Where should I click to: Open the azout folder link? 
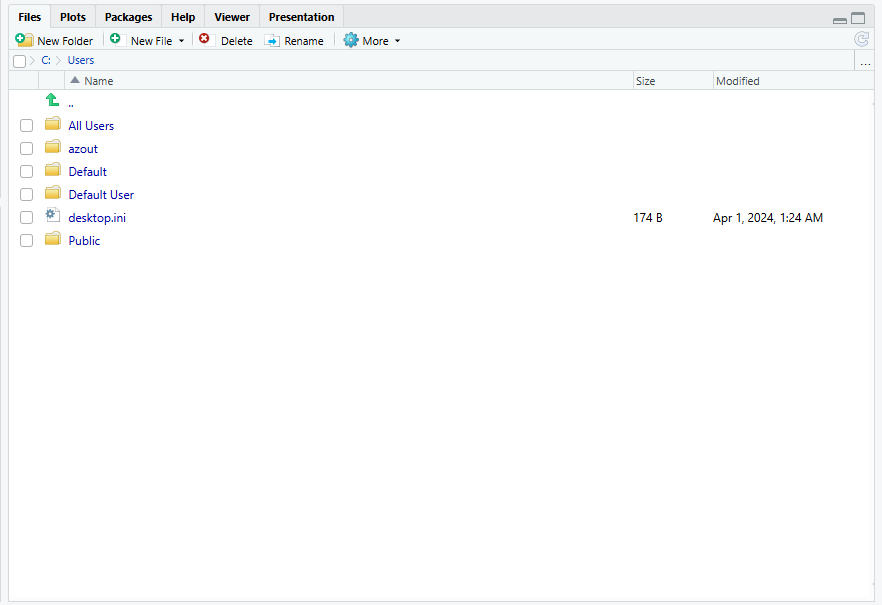(x=83, y=149)
